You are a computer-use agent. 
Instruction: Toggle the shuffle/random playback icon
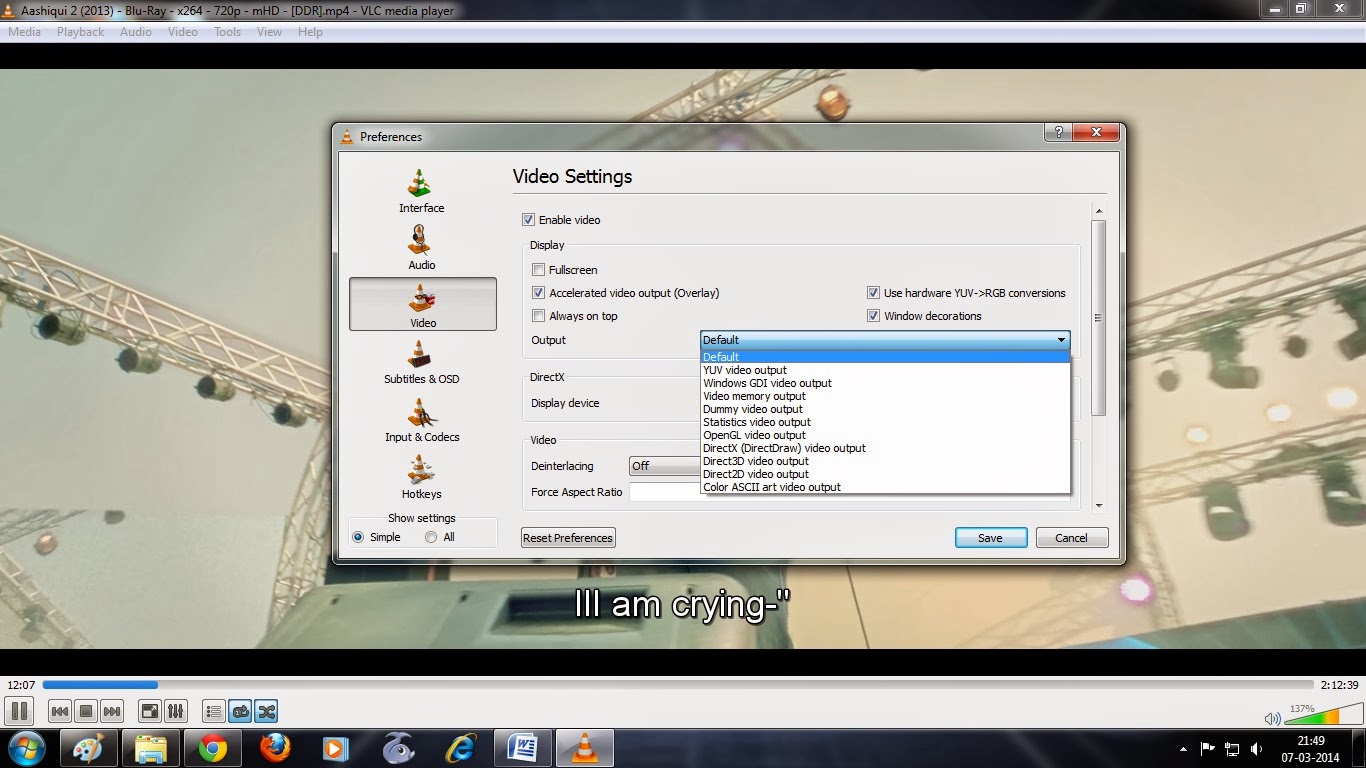266,712
